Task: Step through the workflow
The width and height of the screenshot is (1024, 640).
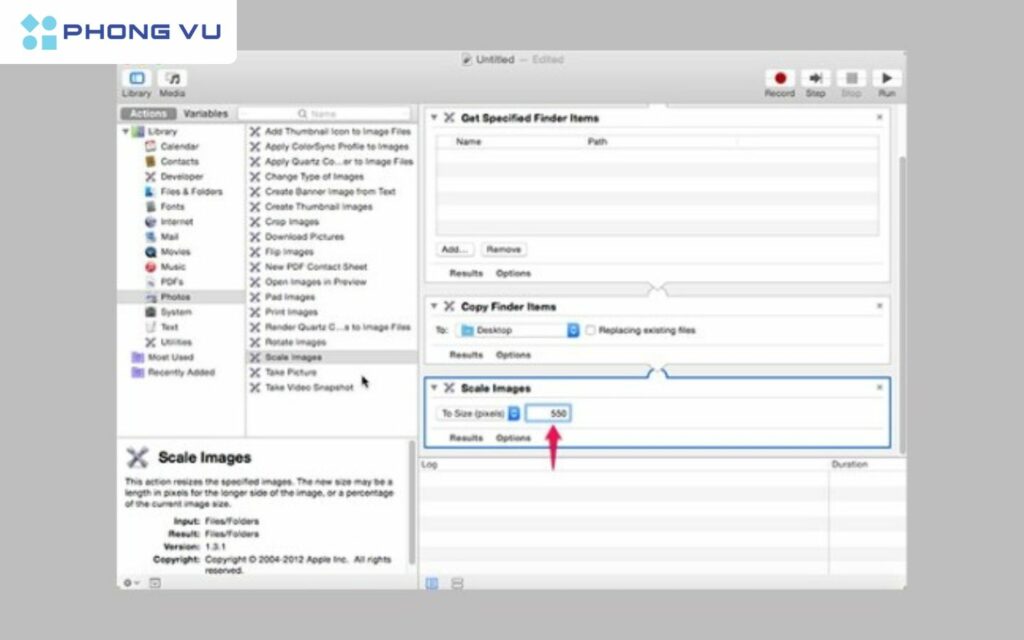Action: point(815,77)
